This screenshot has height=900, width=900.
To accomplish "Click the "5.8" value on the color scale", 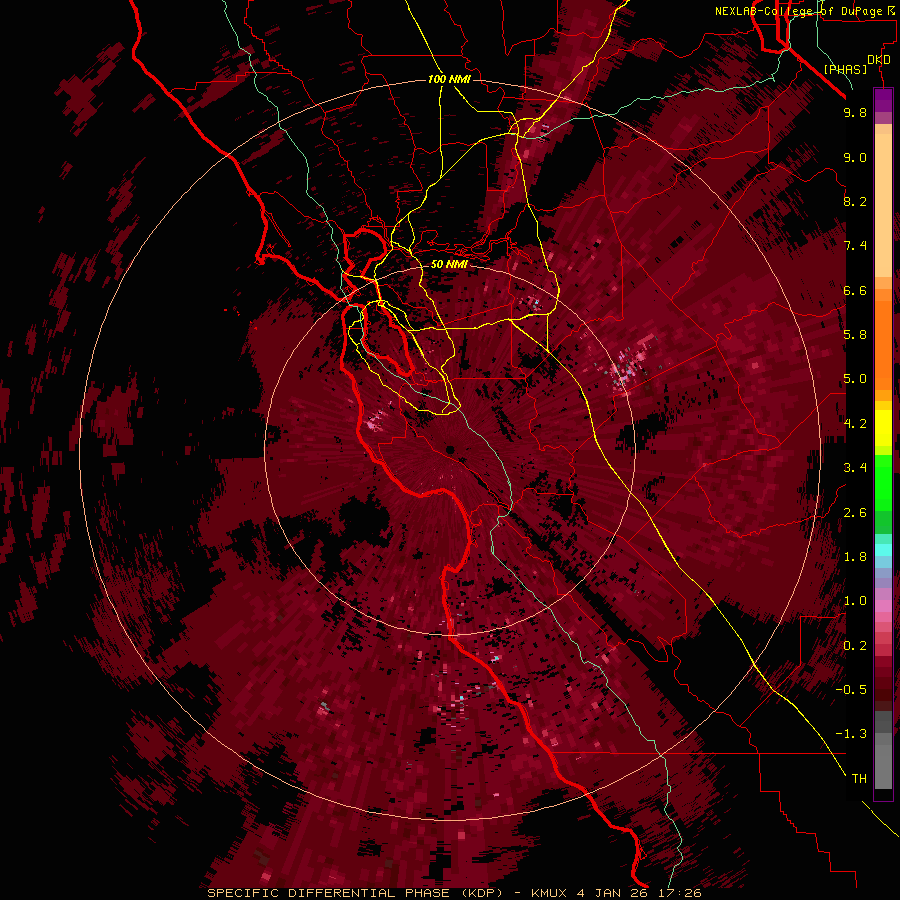I will coord(855,335).
